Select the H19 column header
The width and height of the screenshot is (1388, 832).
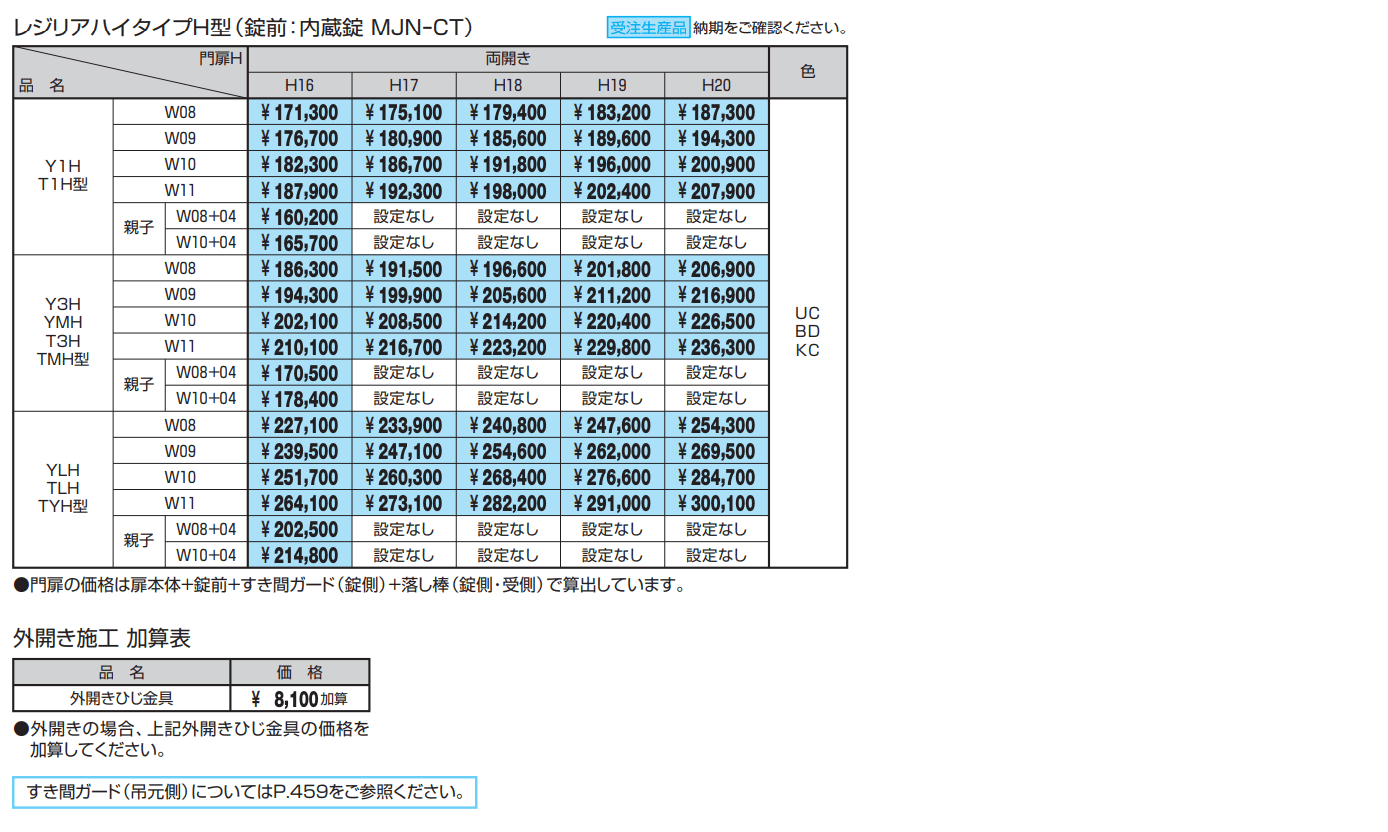(613, 85)
